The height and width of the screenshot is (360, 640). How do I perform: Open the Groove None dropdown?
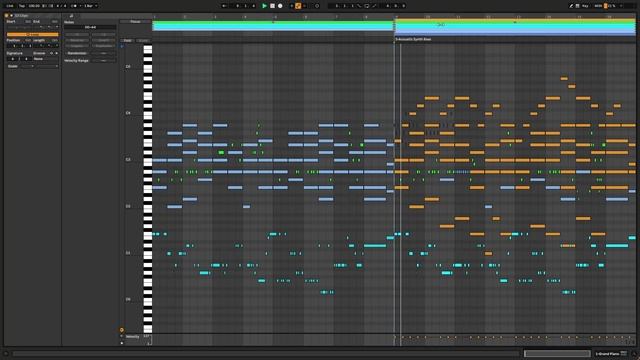tap(45, 59)
